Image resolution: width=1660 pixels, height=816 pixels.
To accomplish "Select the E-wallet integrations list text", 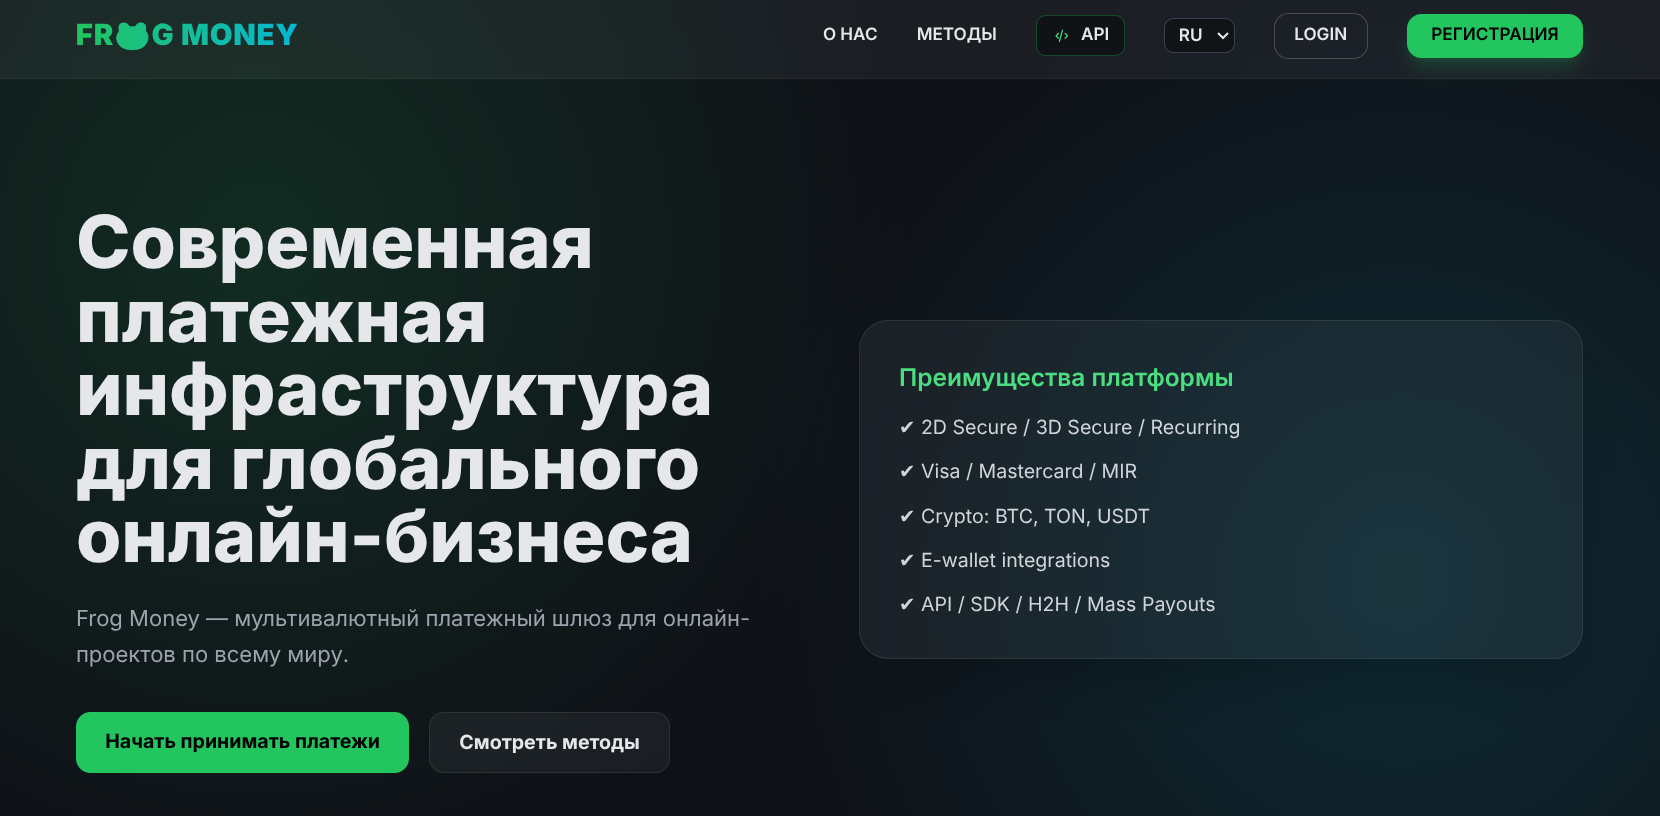I will point(1015,561).
